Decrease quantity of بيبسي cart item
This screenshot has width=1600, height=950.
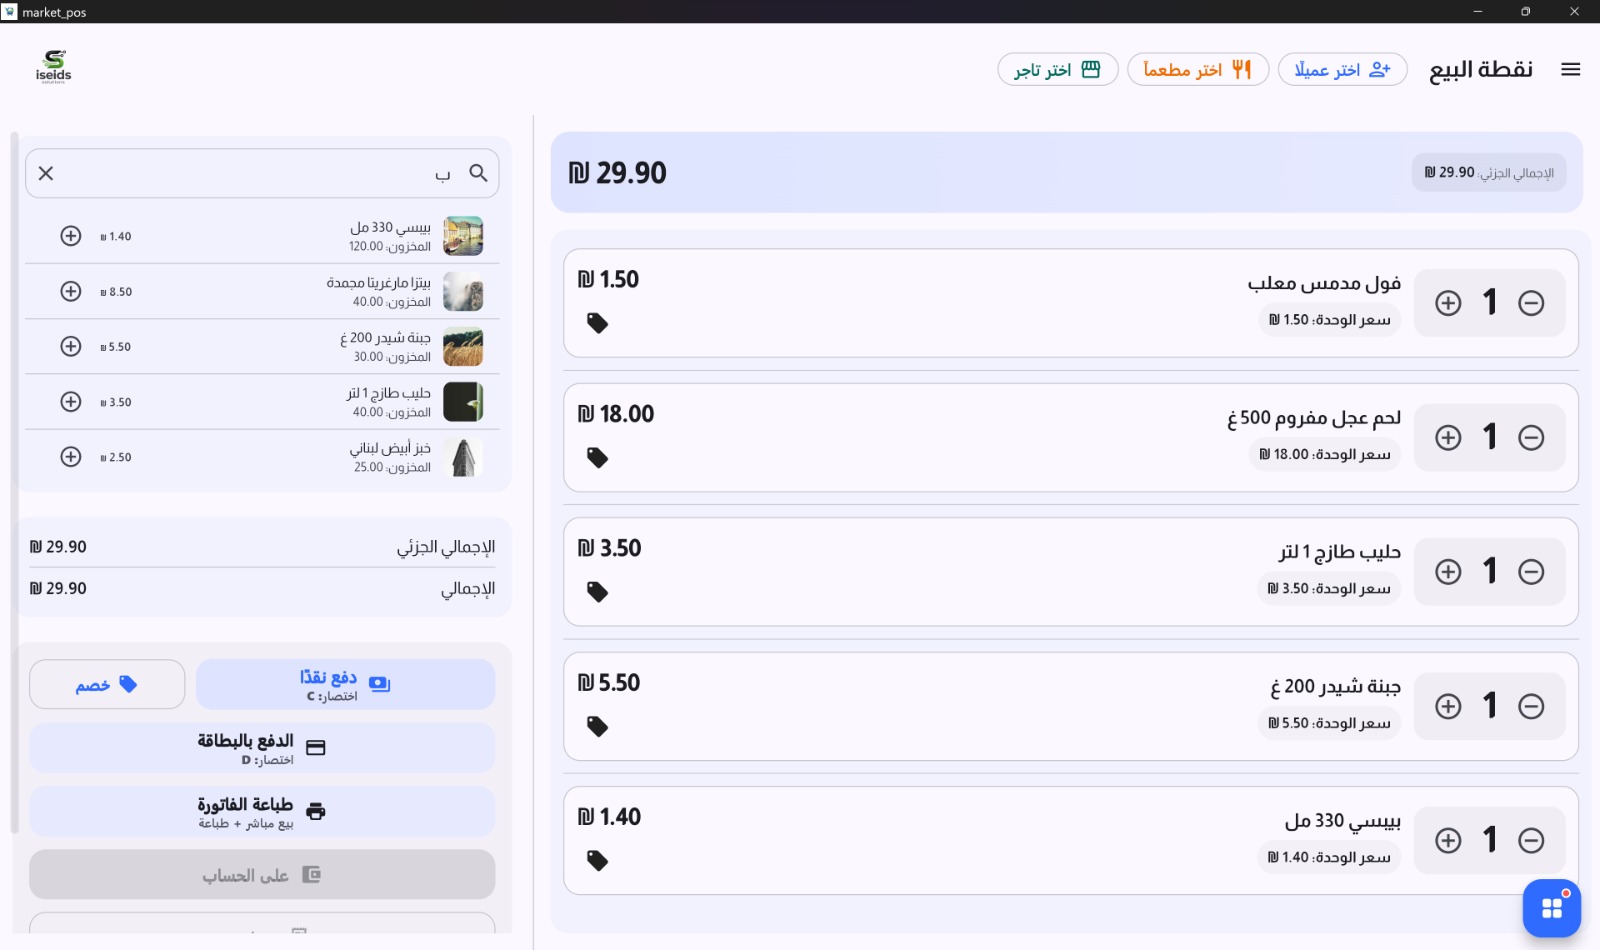(x=1531, y=840)
